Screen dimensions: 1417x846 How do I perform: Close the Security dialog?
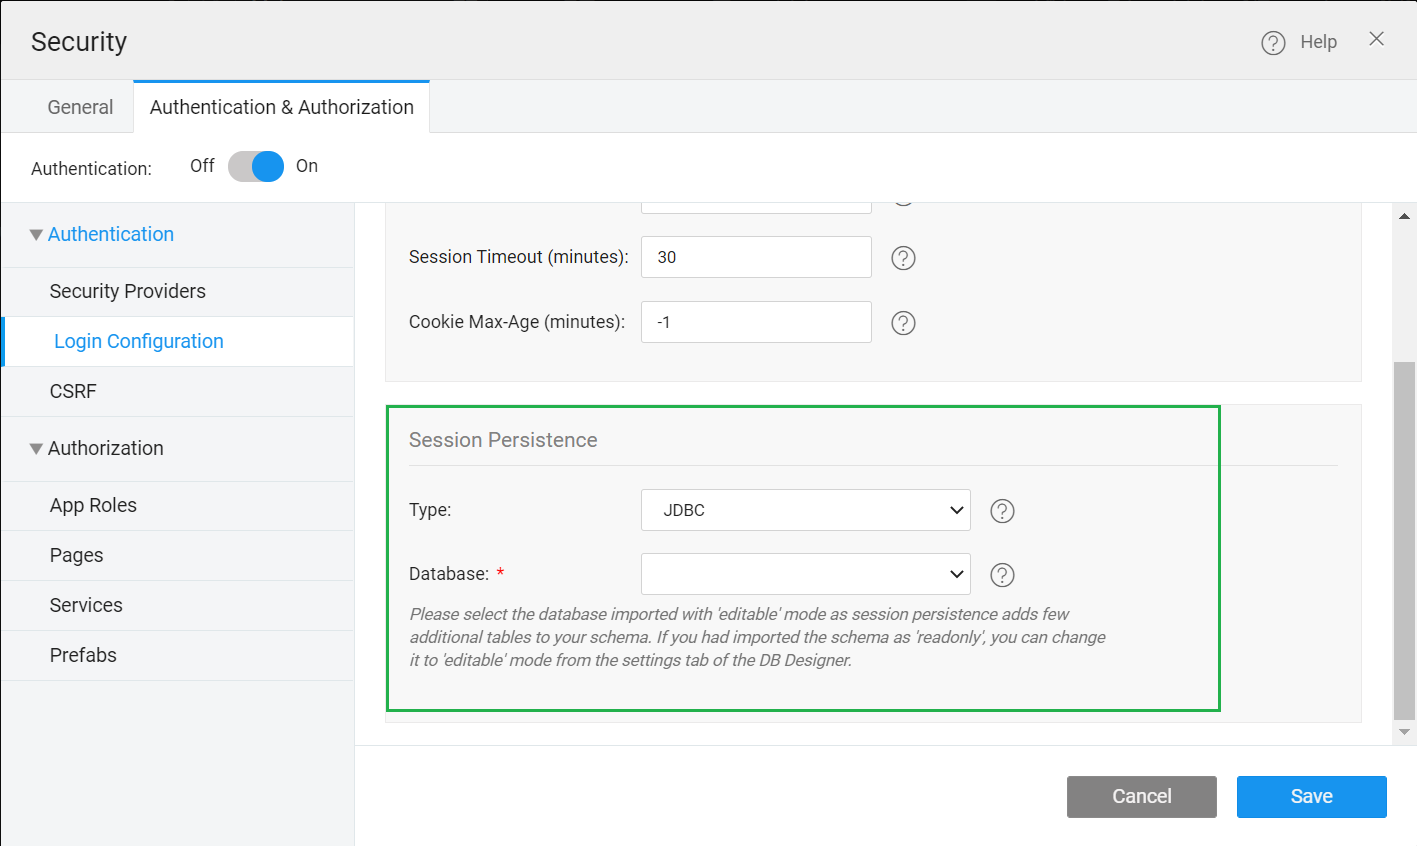click(x=1377, y=39)
